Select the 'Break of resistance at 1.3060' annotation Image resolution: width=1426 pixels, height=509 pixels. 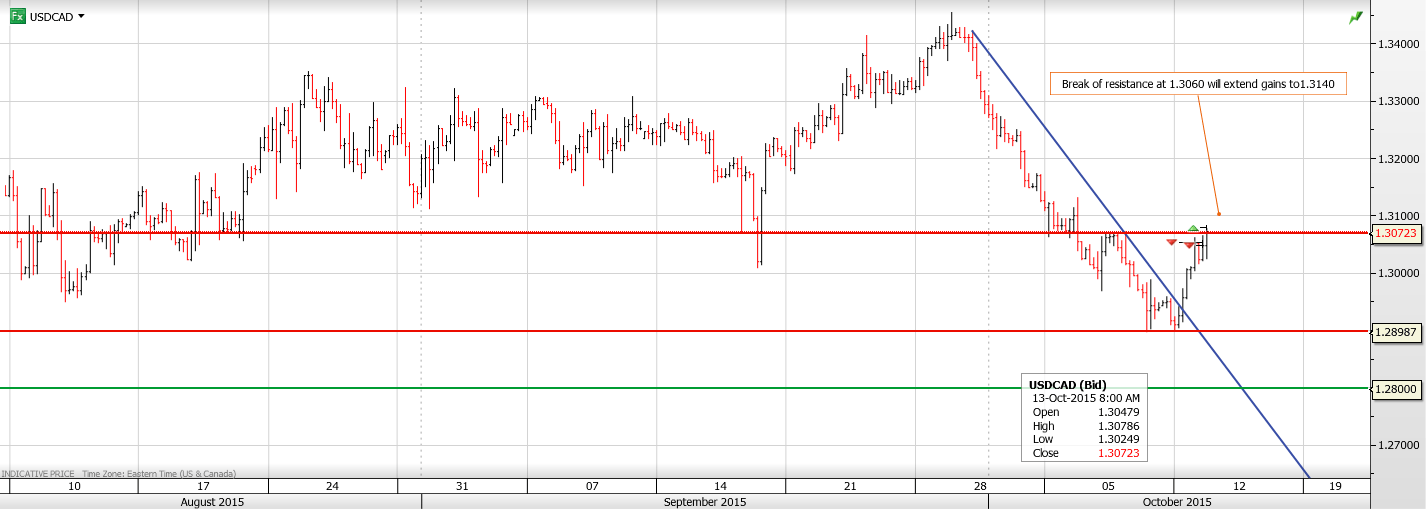click(x=1198, y=85)
